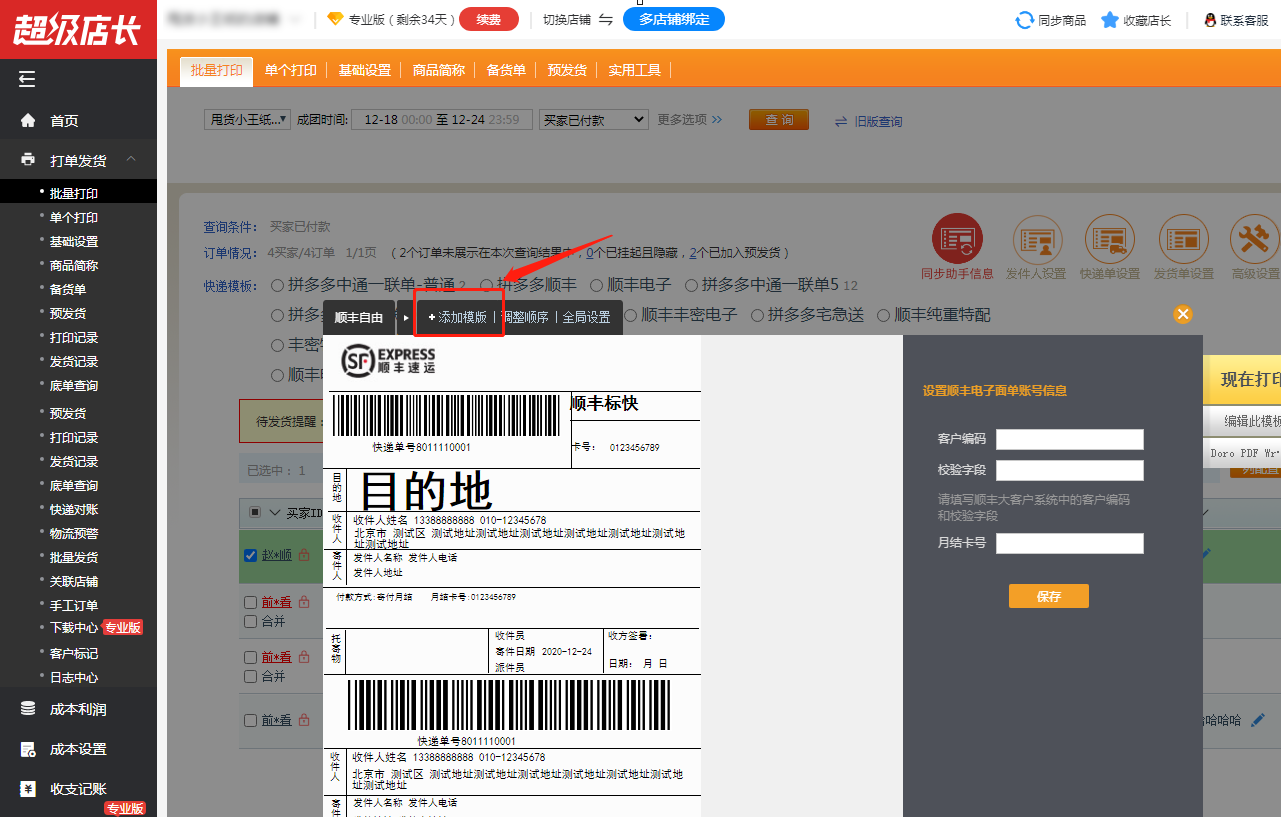1281x817 pixels.
Task: Click the 多店铺绑定 button
Action: click(674, 19)
